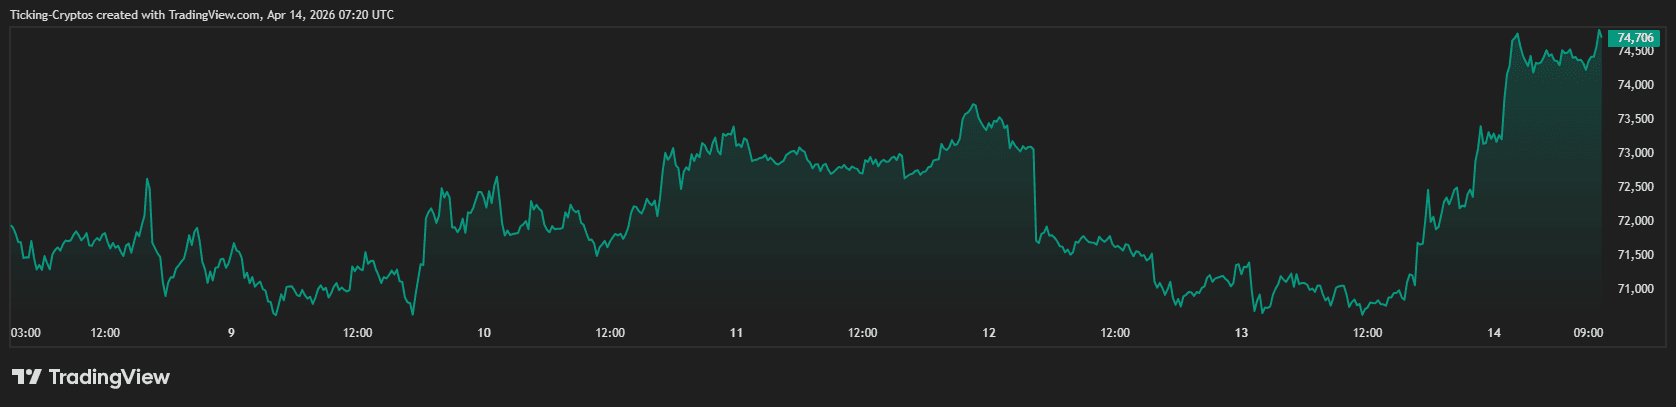This screenshot has width=1676, height=407.
Task: Select the 73,000 price axis label
Action: coord(1635,153)
